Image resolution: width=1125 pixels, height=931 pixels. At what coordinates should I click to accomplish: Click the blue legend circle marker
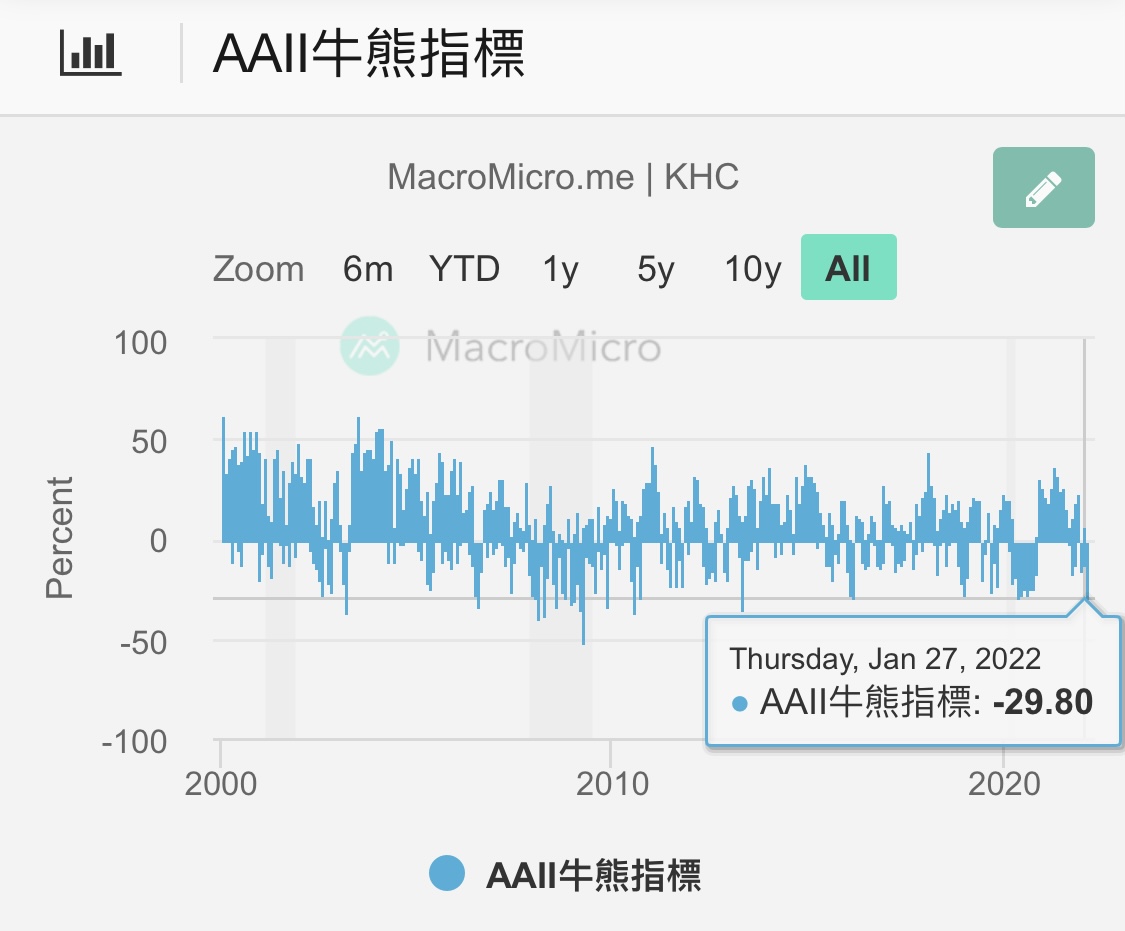[x=448, y=873]
